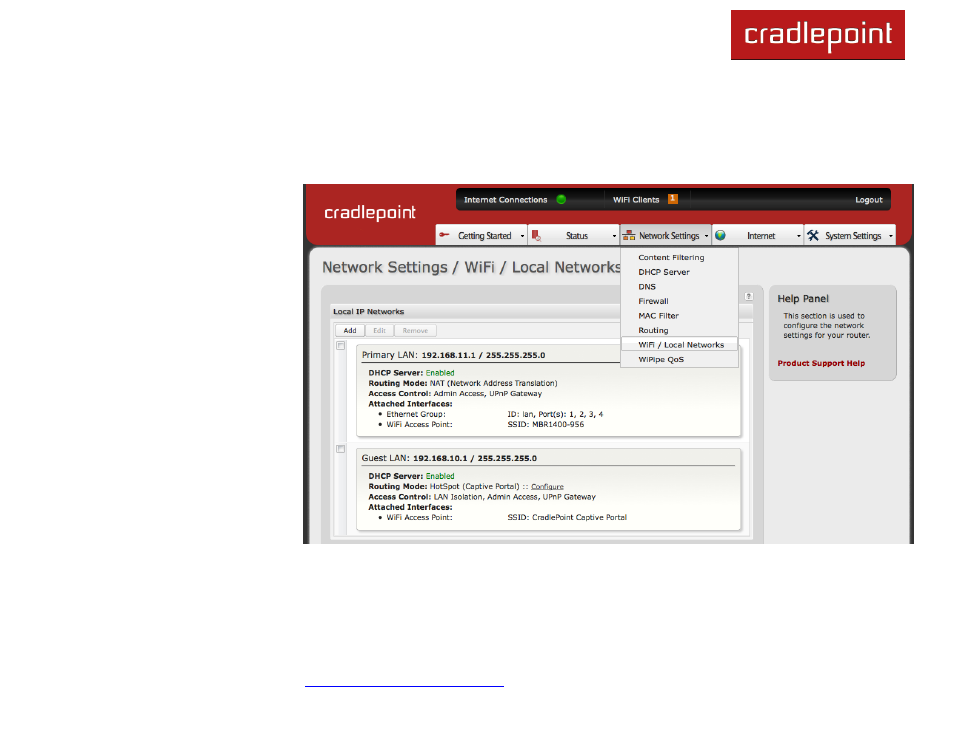This screenshot has width=954, height=737.
Task: Open the System Settings tab
Action: click(x=850, y=236)
